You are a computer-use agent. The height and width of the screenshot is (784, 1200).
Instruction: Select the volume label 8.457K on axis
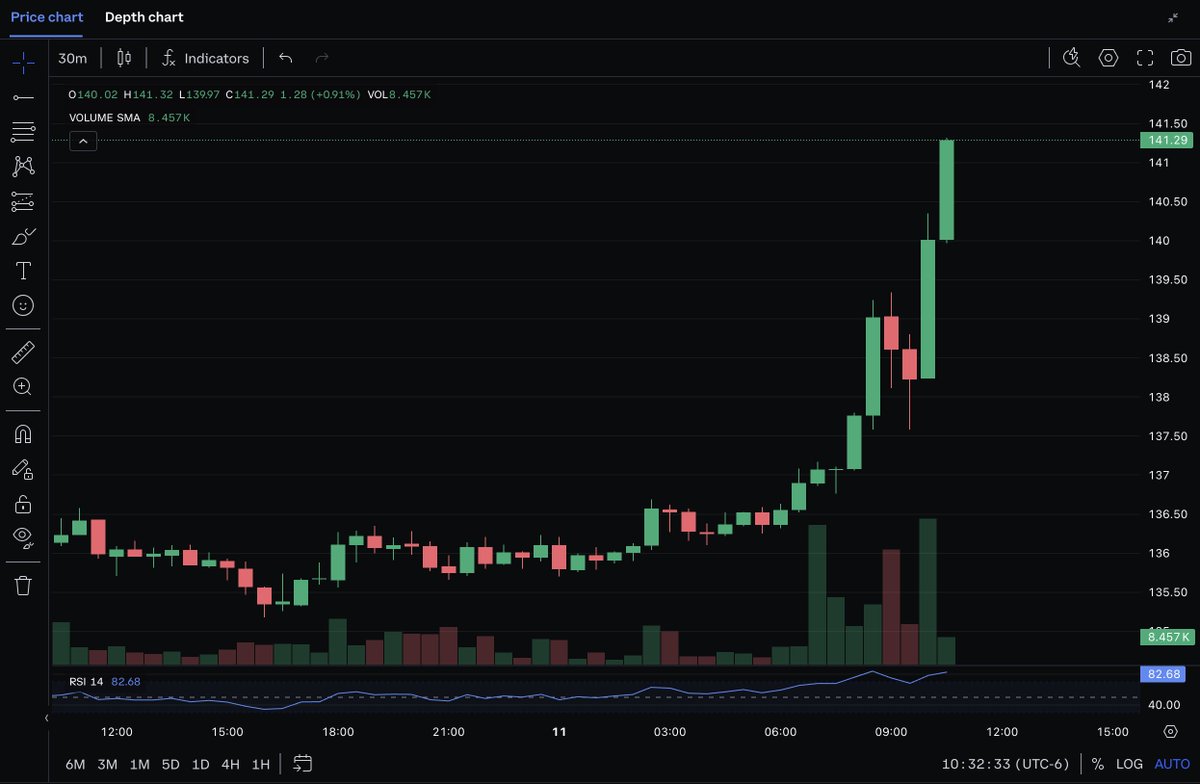click(1167, 636)
